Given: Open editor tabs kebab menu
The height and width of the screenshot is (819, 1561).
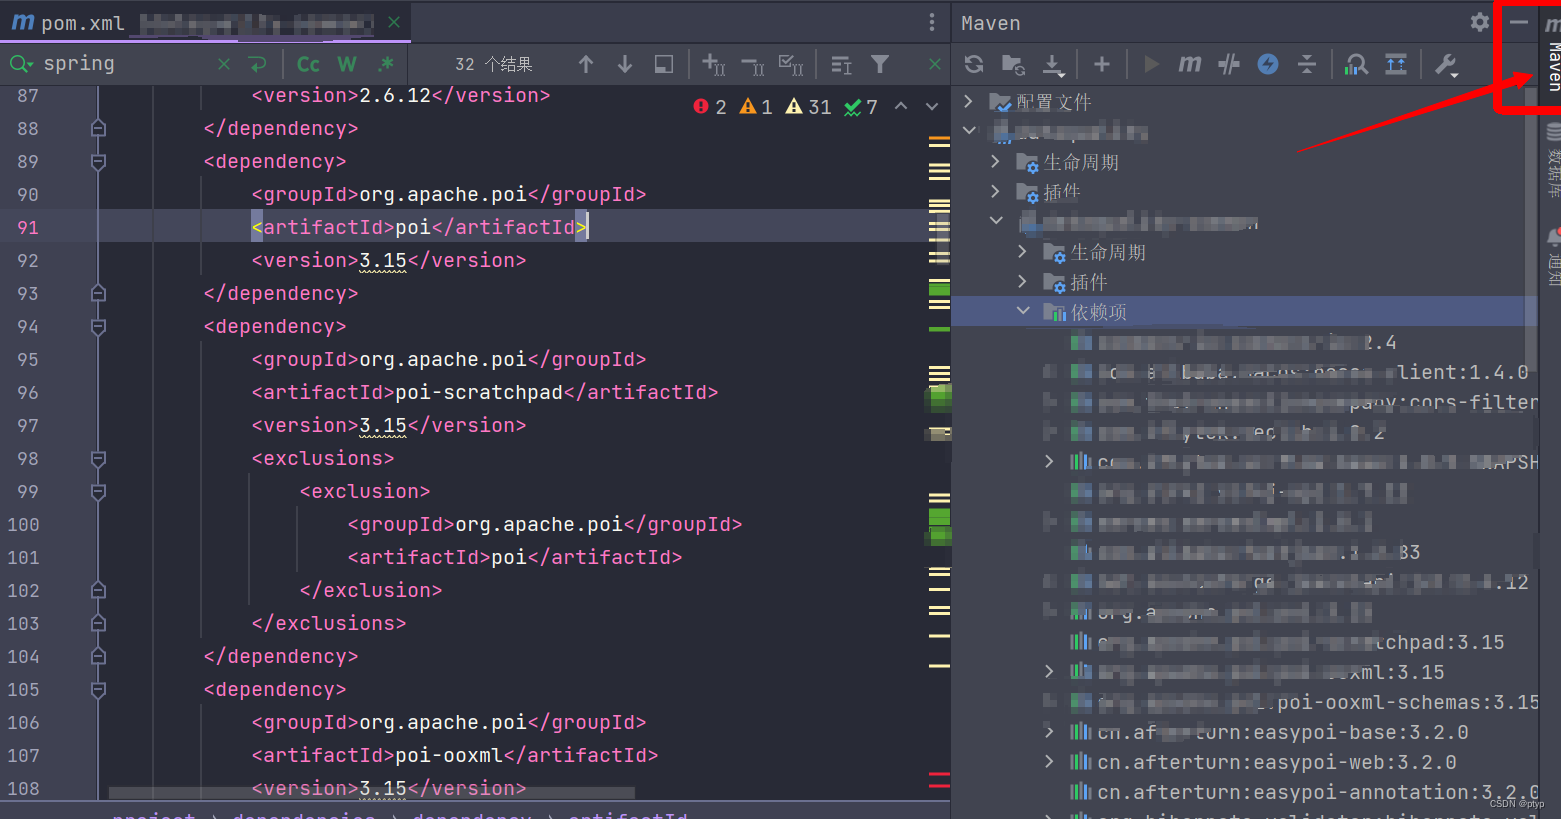Looking at the screenshot, I should pyautogui.click(x=932, y=22).
